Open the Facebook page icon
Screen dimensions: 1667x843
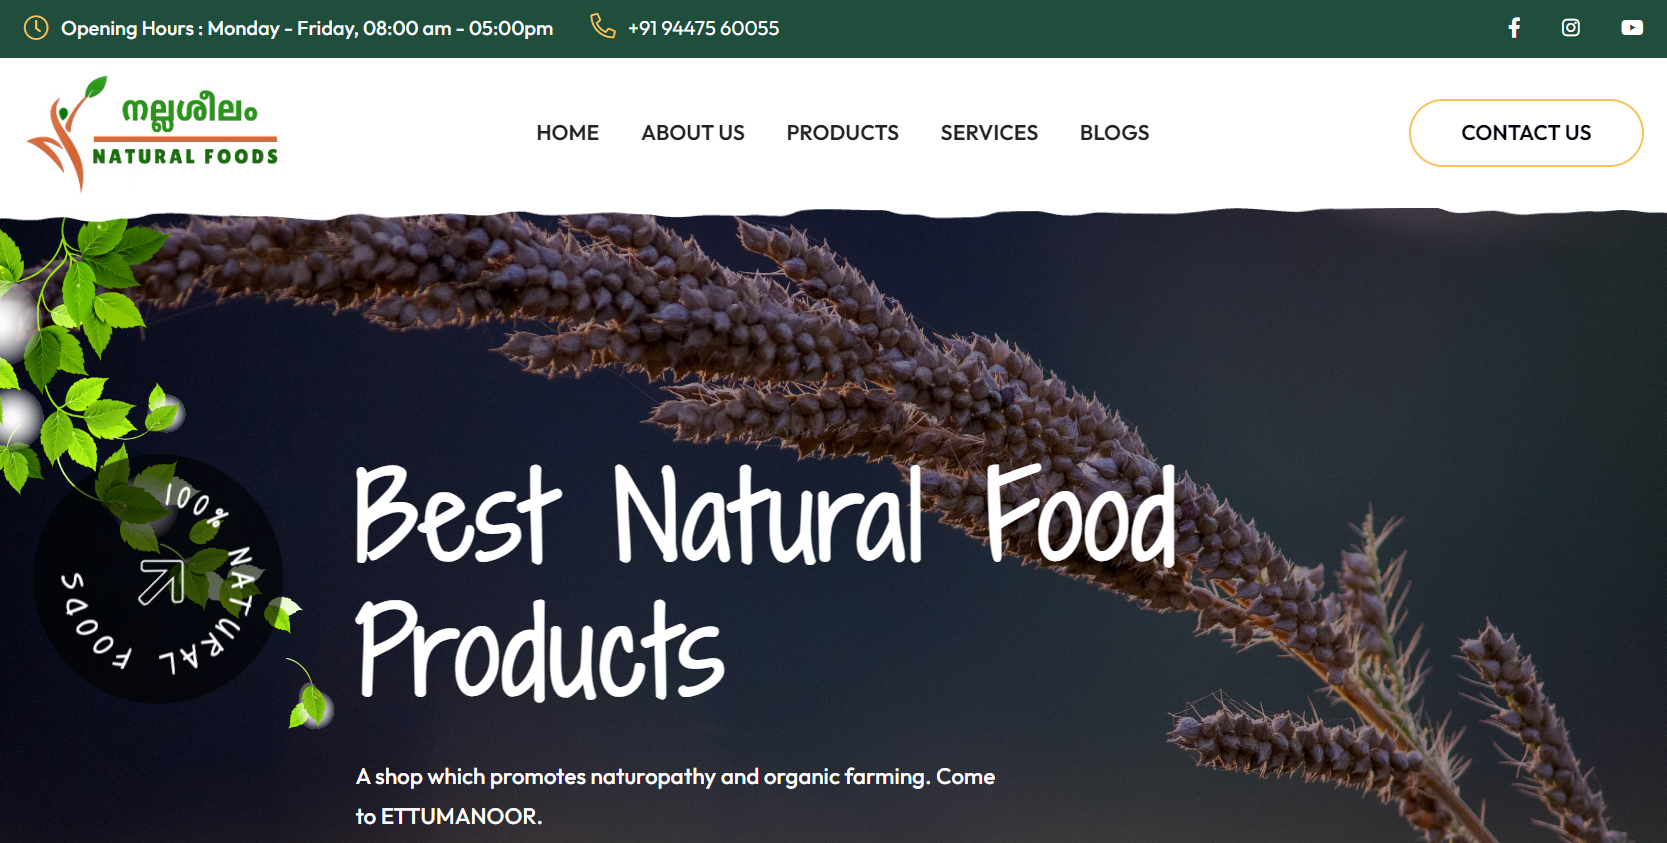pyautogui.click(x=1514, y=28)
